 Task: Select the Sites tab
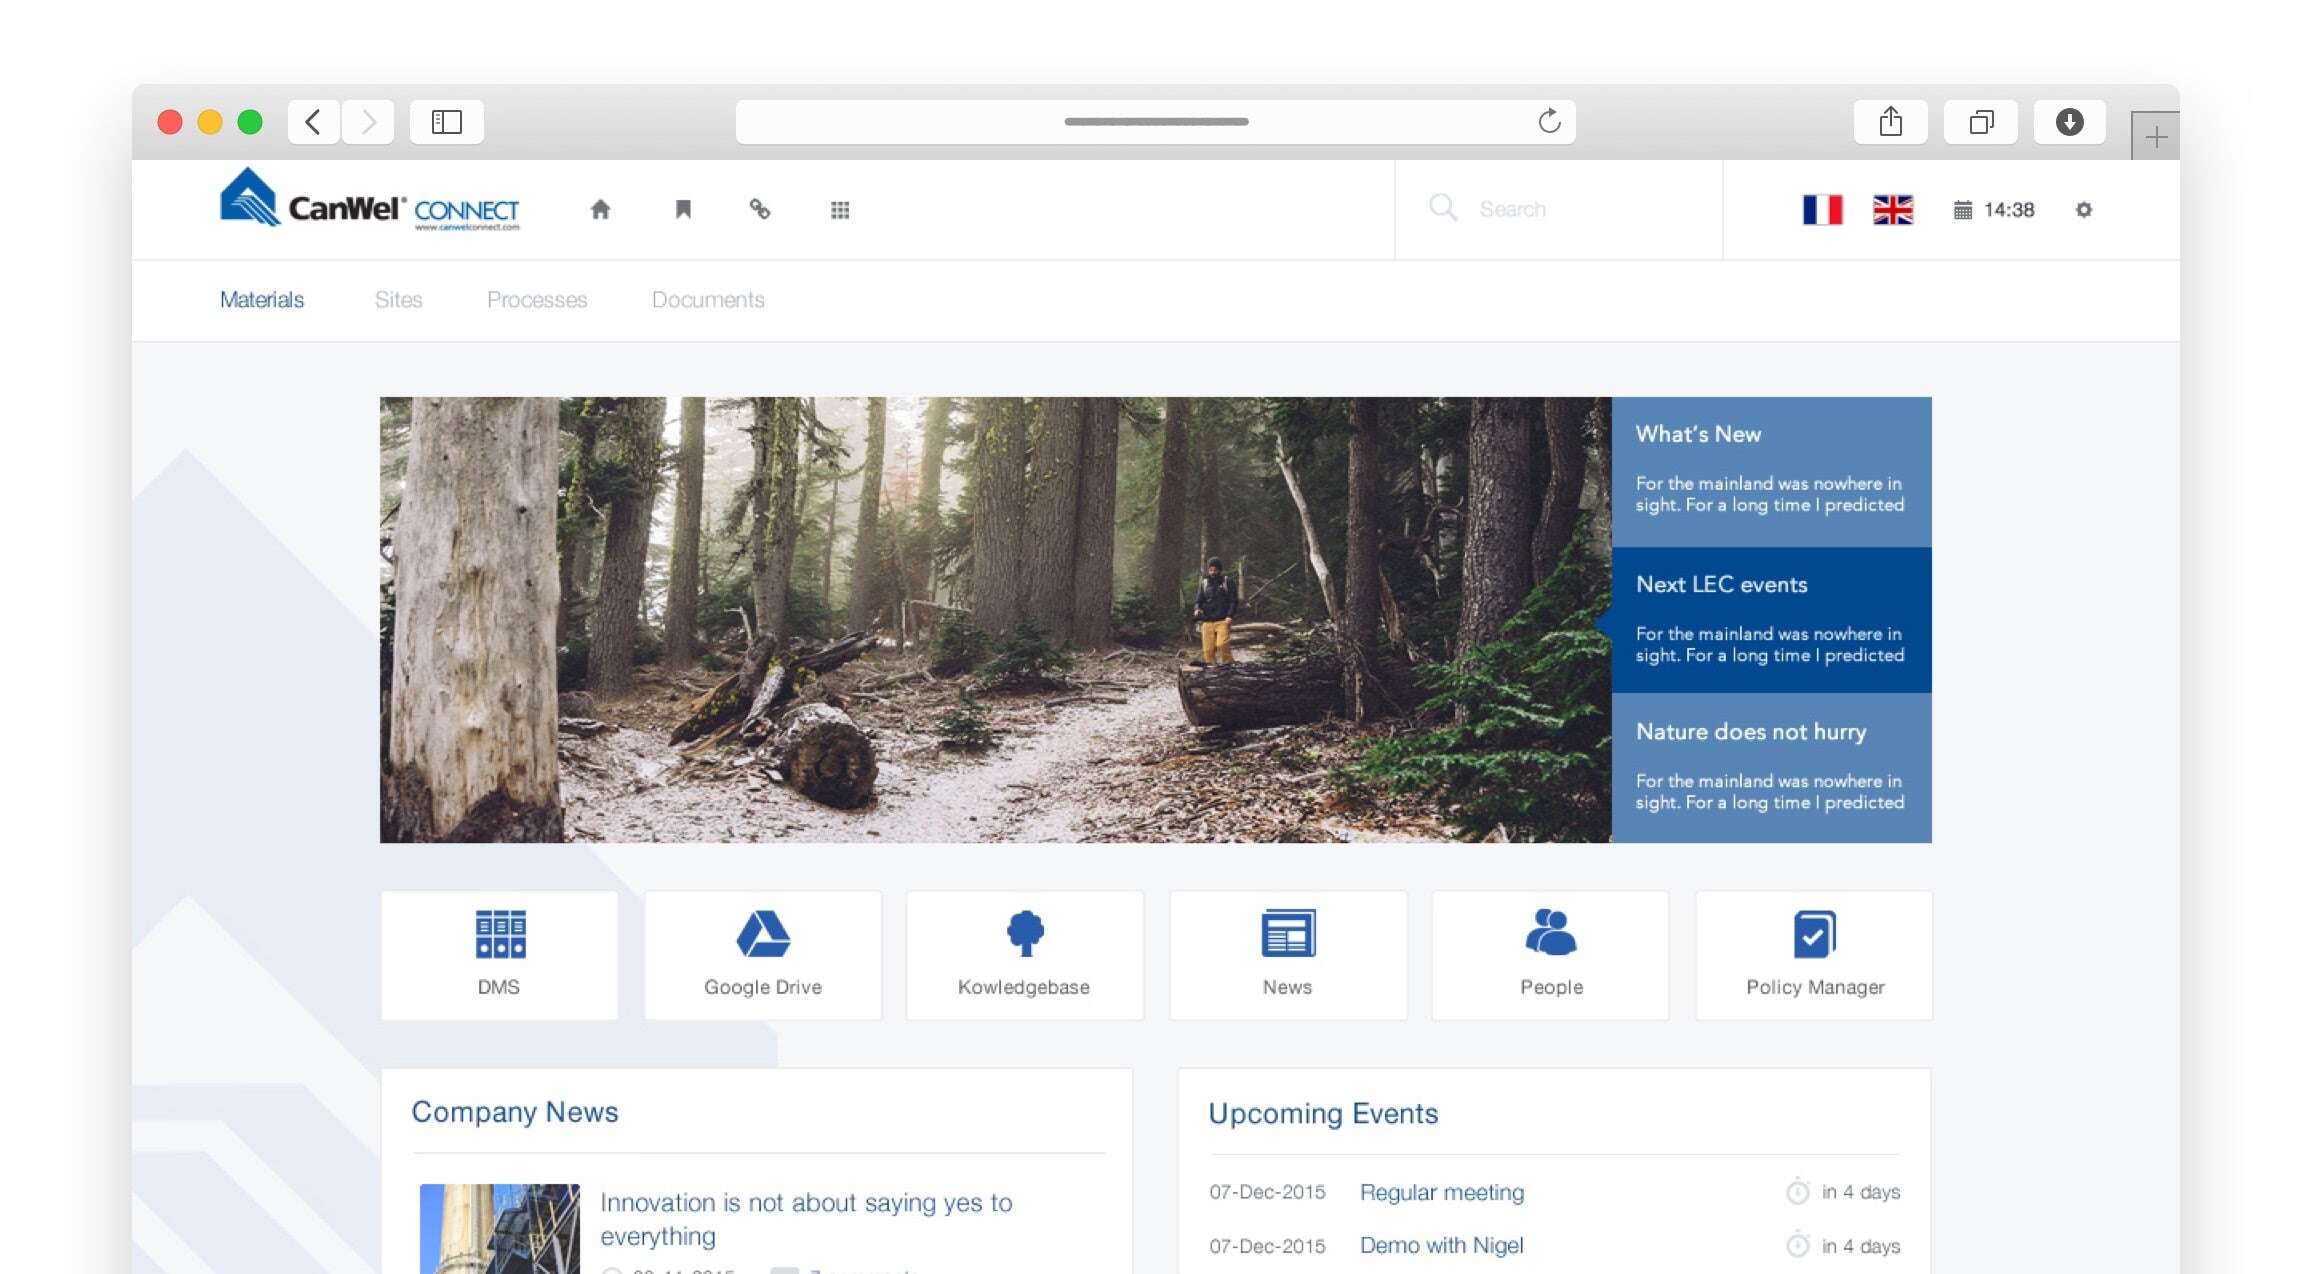coord(398,300)
